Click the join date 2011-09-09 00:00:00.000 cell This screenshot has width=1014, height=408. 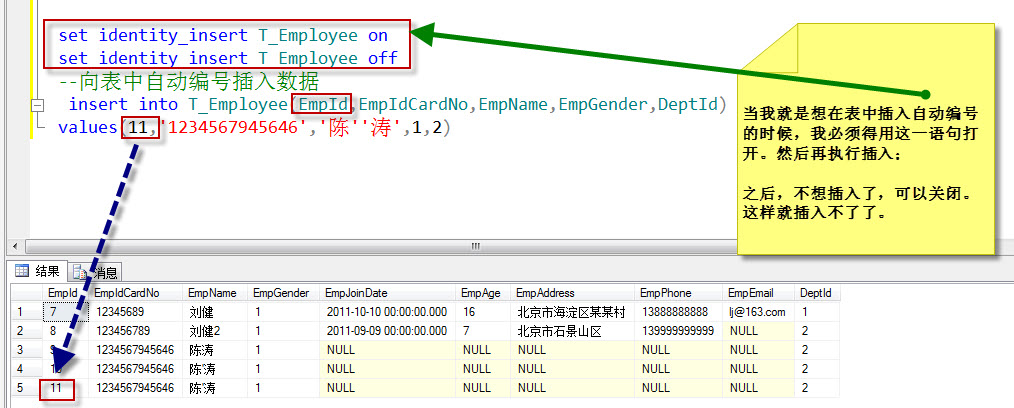pos(389,331)
